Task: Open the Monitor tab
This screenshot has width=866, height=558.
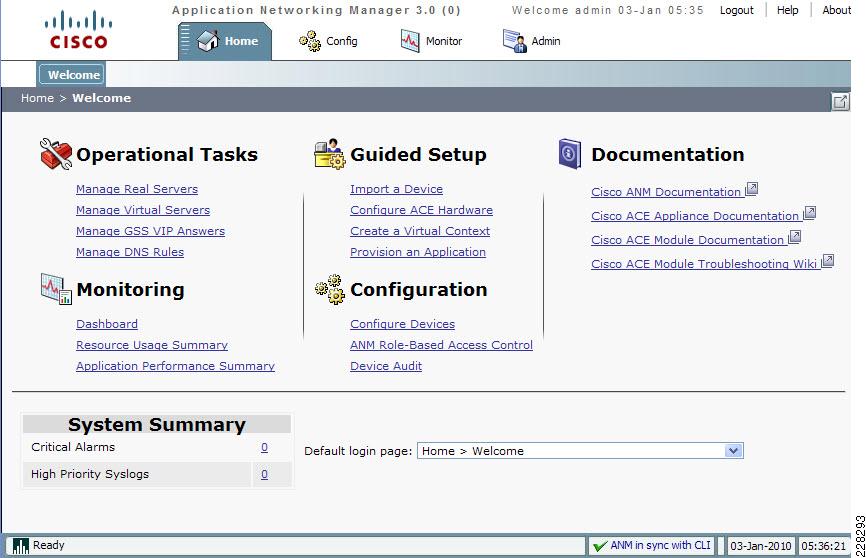Action: [431, 41]
